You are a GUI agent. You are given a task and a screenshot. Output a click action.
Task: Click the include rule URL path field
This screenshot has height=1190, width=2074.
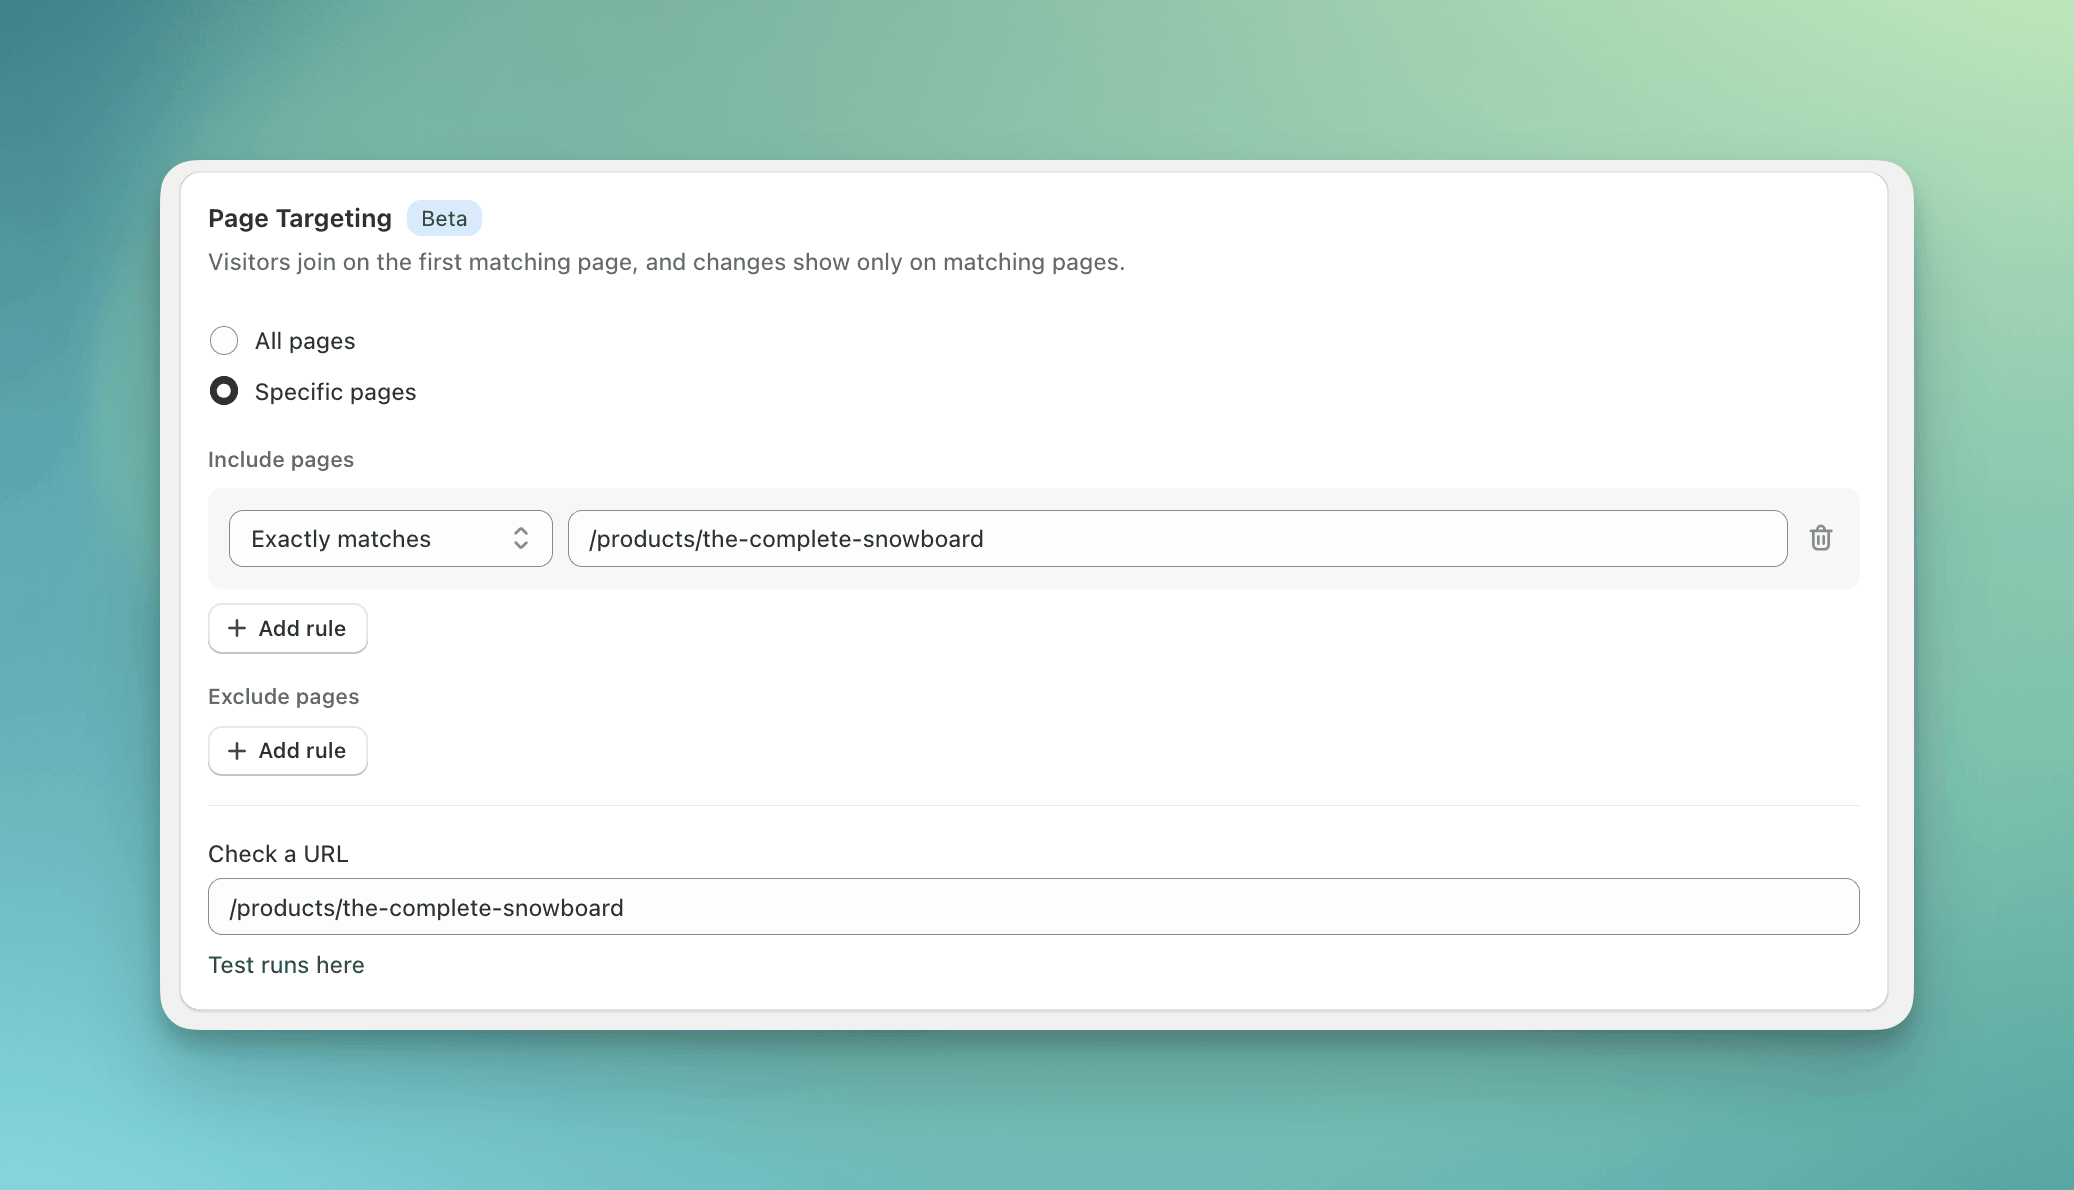click(1177, 539)
